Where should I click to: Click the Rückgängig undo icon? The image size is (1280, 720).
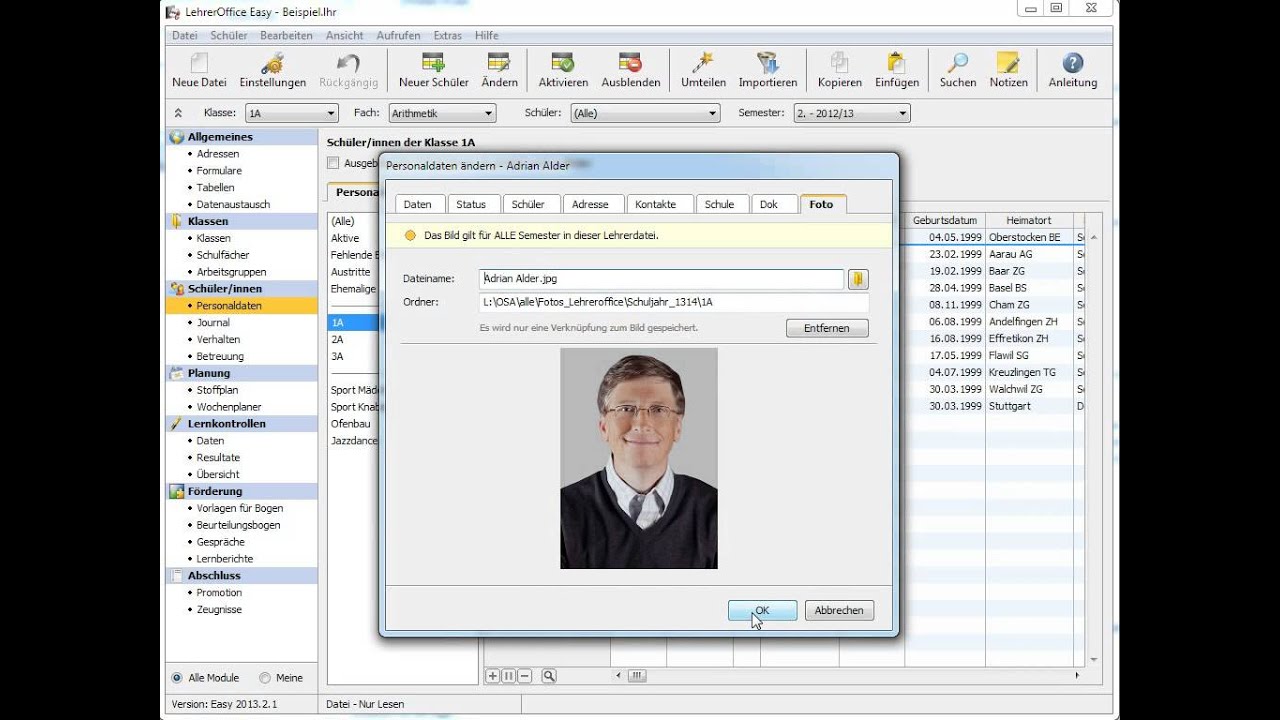click(x=348, y=70)
